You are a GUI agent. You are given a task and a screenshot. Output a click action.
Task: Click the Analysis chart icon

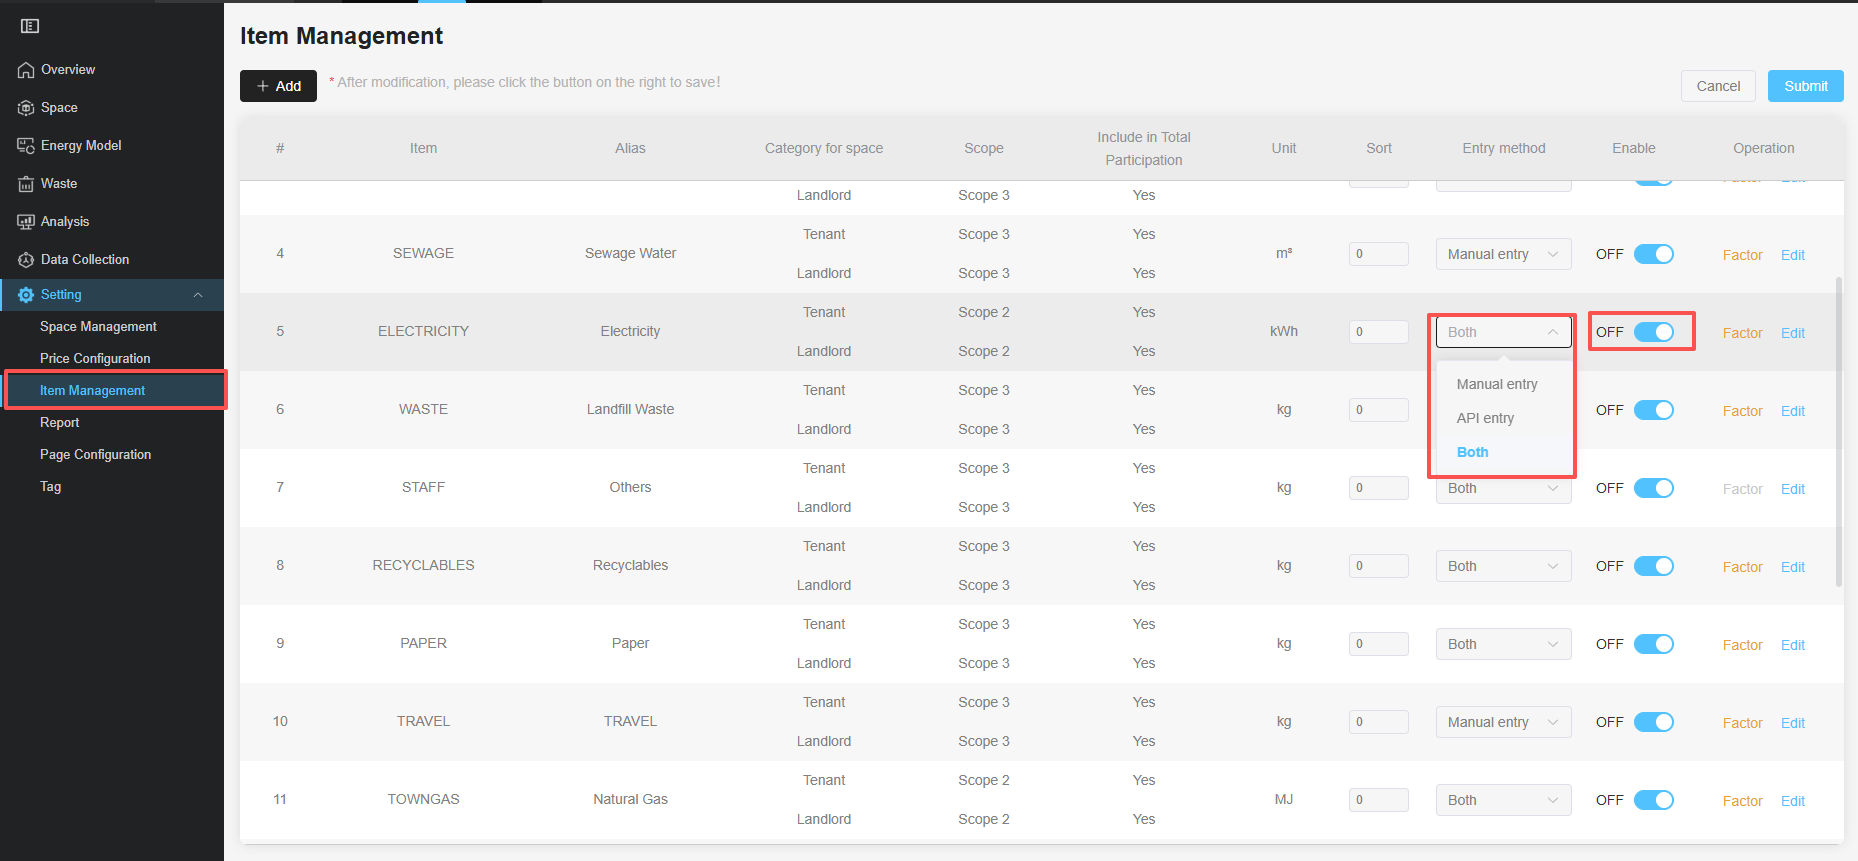[x=26, y=222]
